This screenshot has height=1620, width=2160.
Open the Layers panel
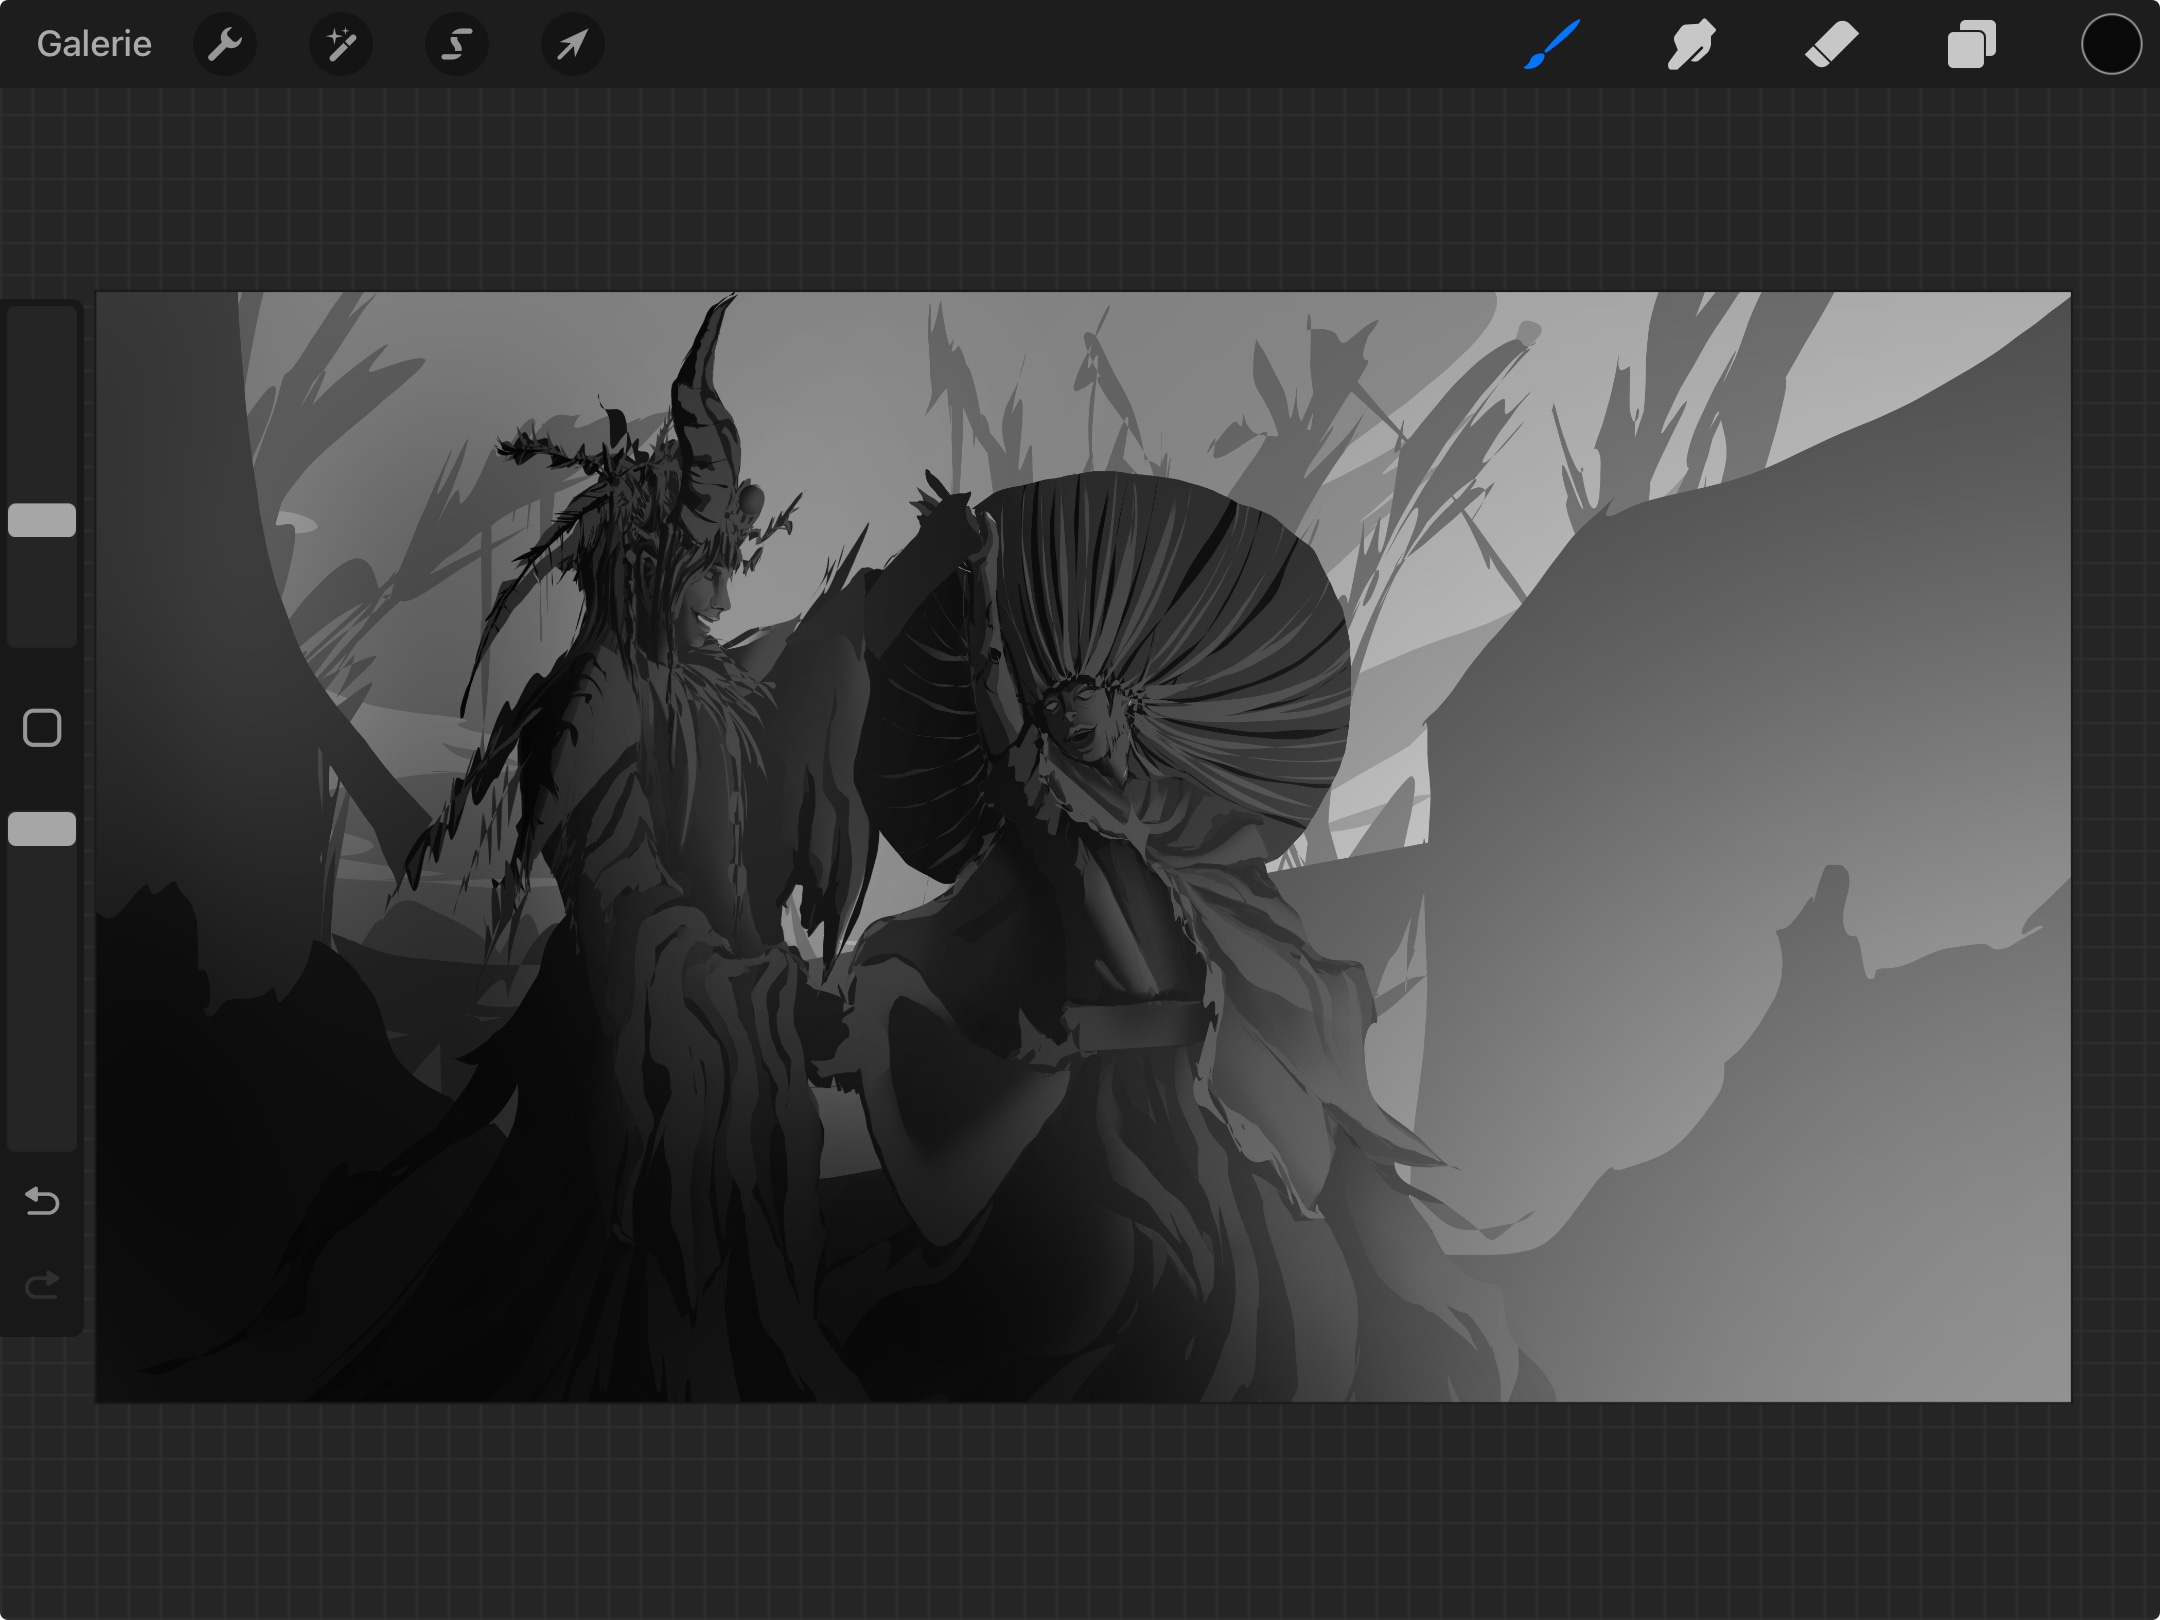(x=1972, y=44)
